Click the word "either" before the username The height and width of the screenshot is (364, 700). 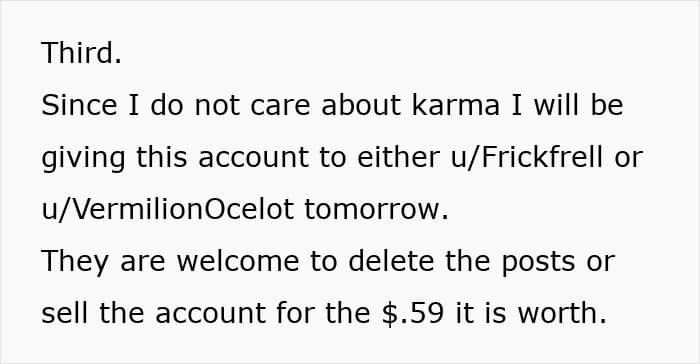(x=398, y=157)
